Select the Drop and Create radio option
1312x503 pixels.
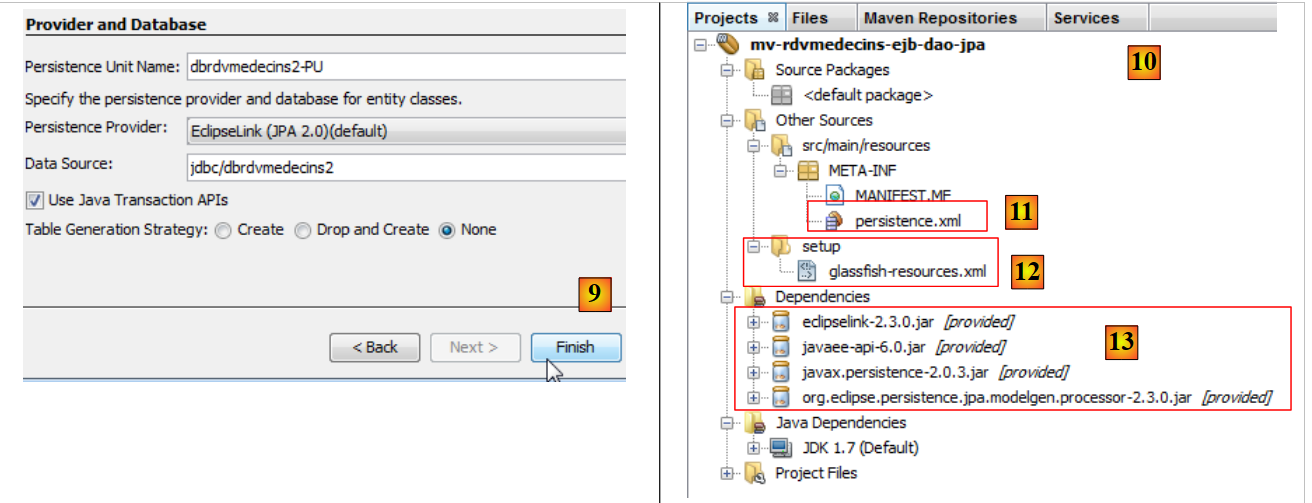click(x=303, y=230)
